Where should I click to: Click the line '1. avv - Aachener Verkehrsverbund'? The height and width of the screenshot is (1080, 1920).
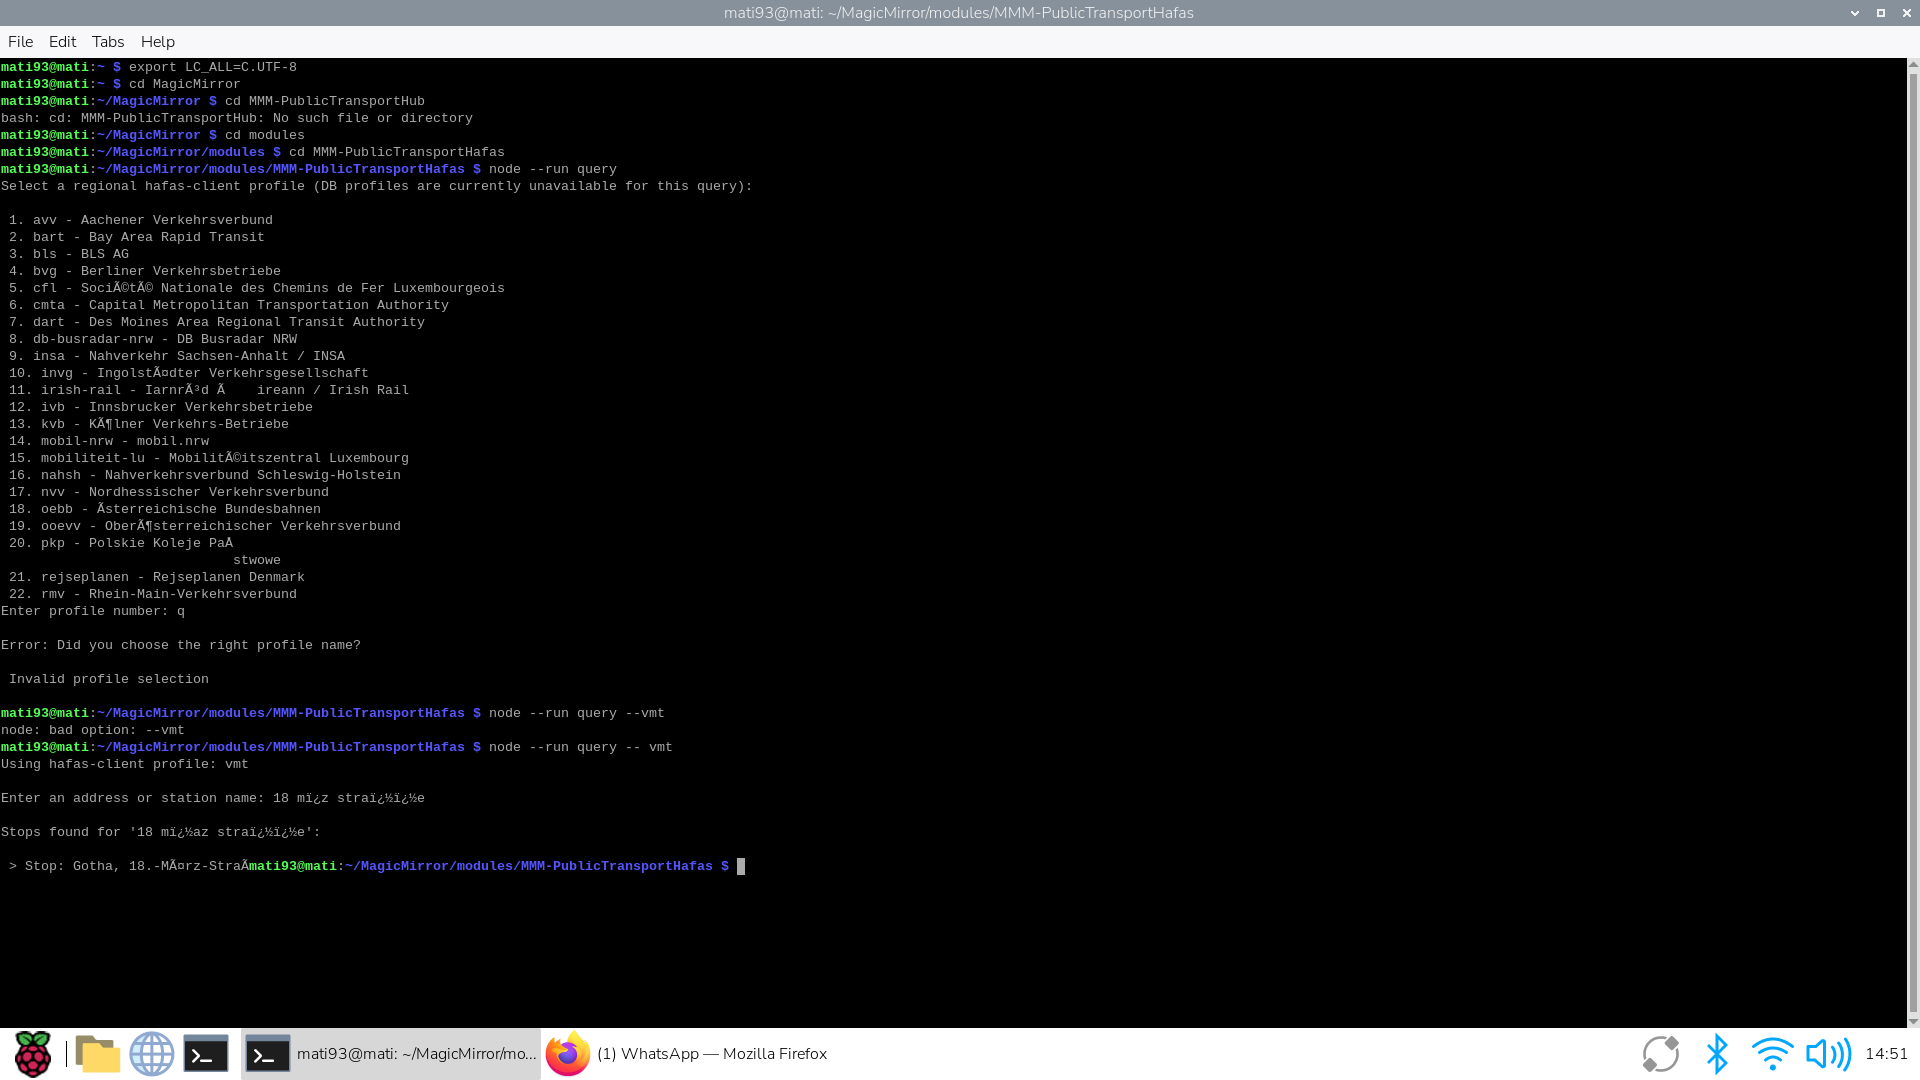pos(141,220)
